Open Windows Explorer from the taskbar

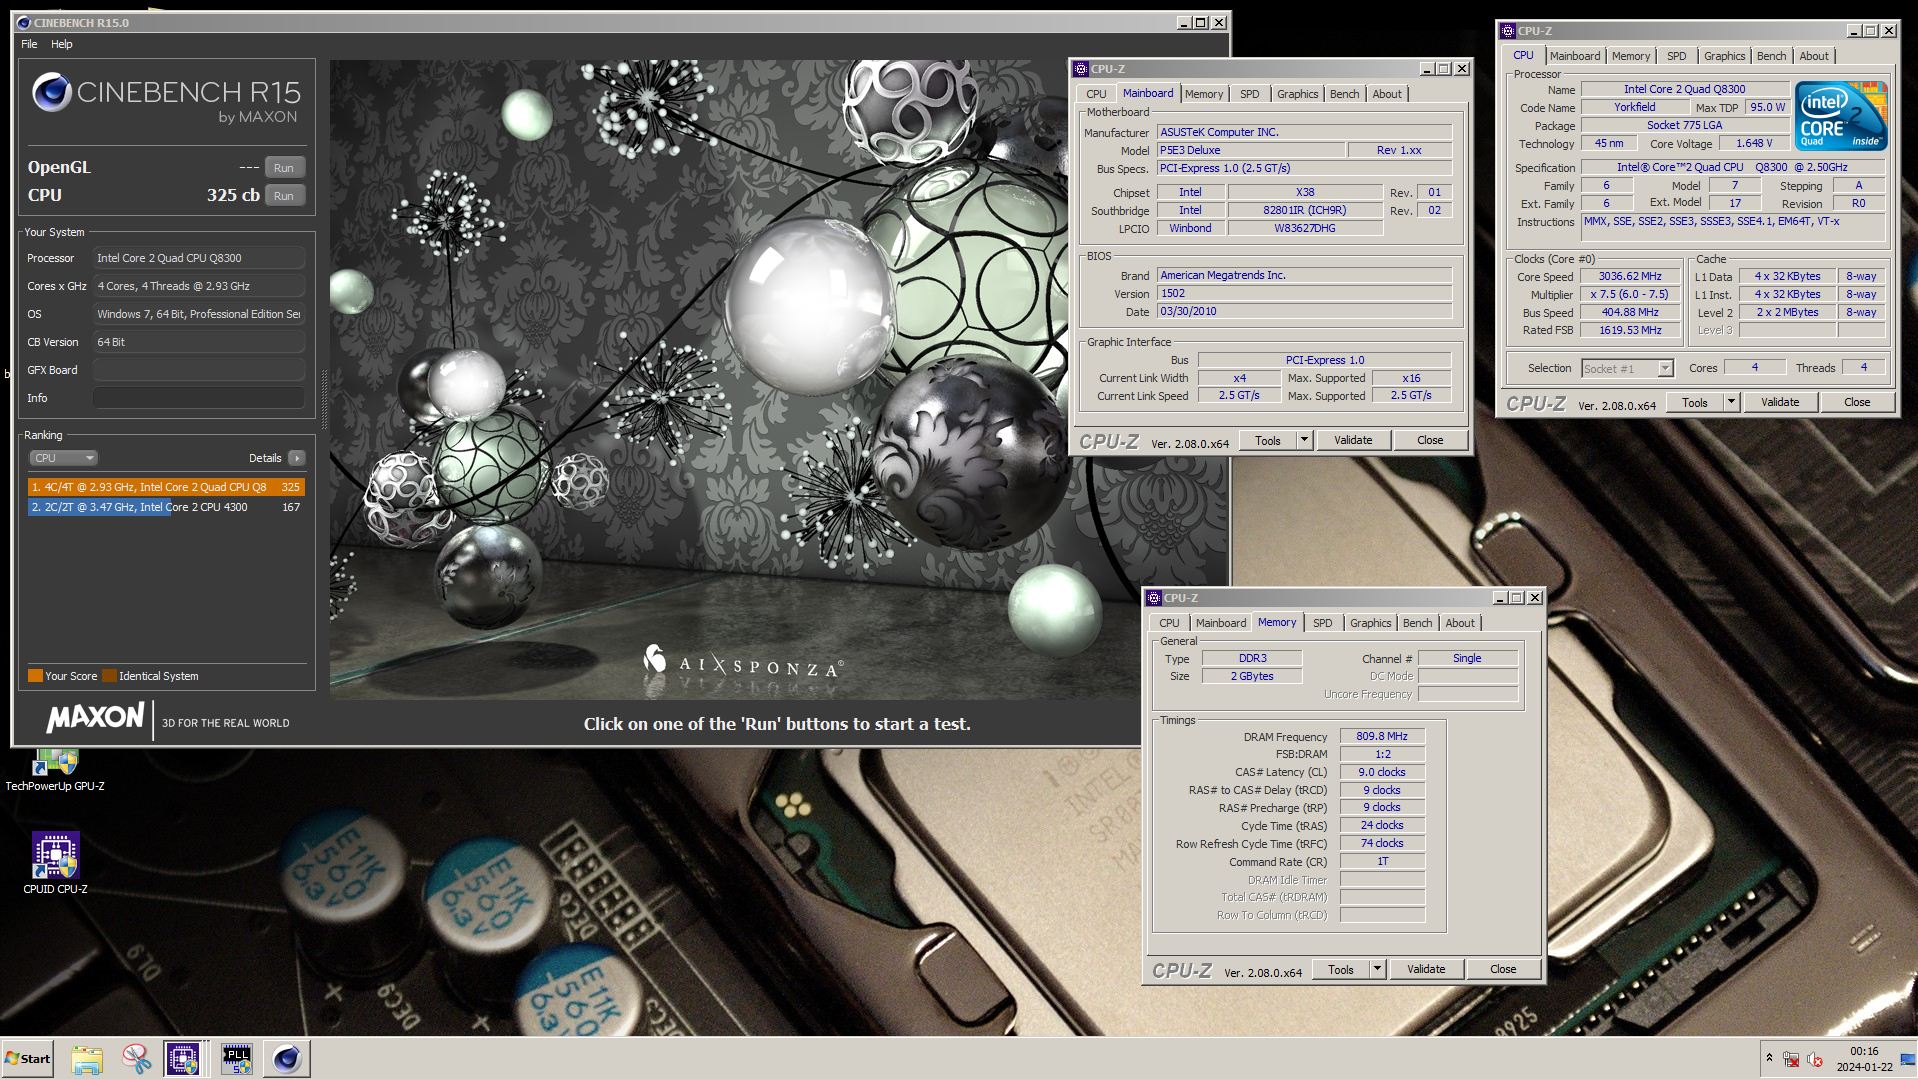87,1058
